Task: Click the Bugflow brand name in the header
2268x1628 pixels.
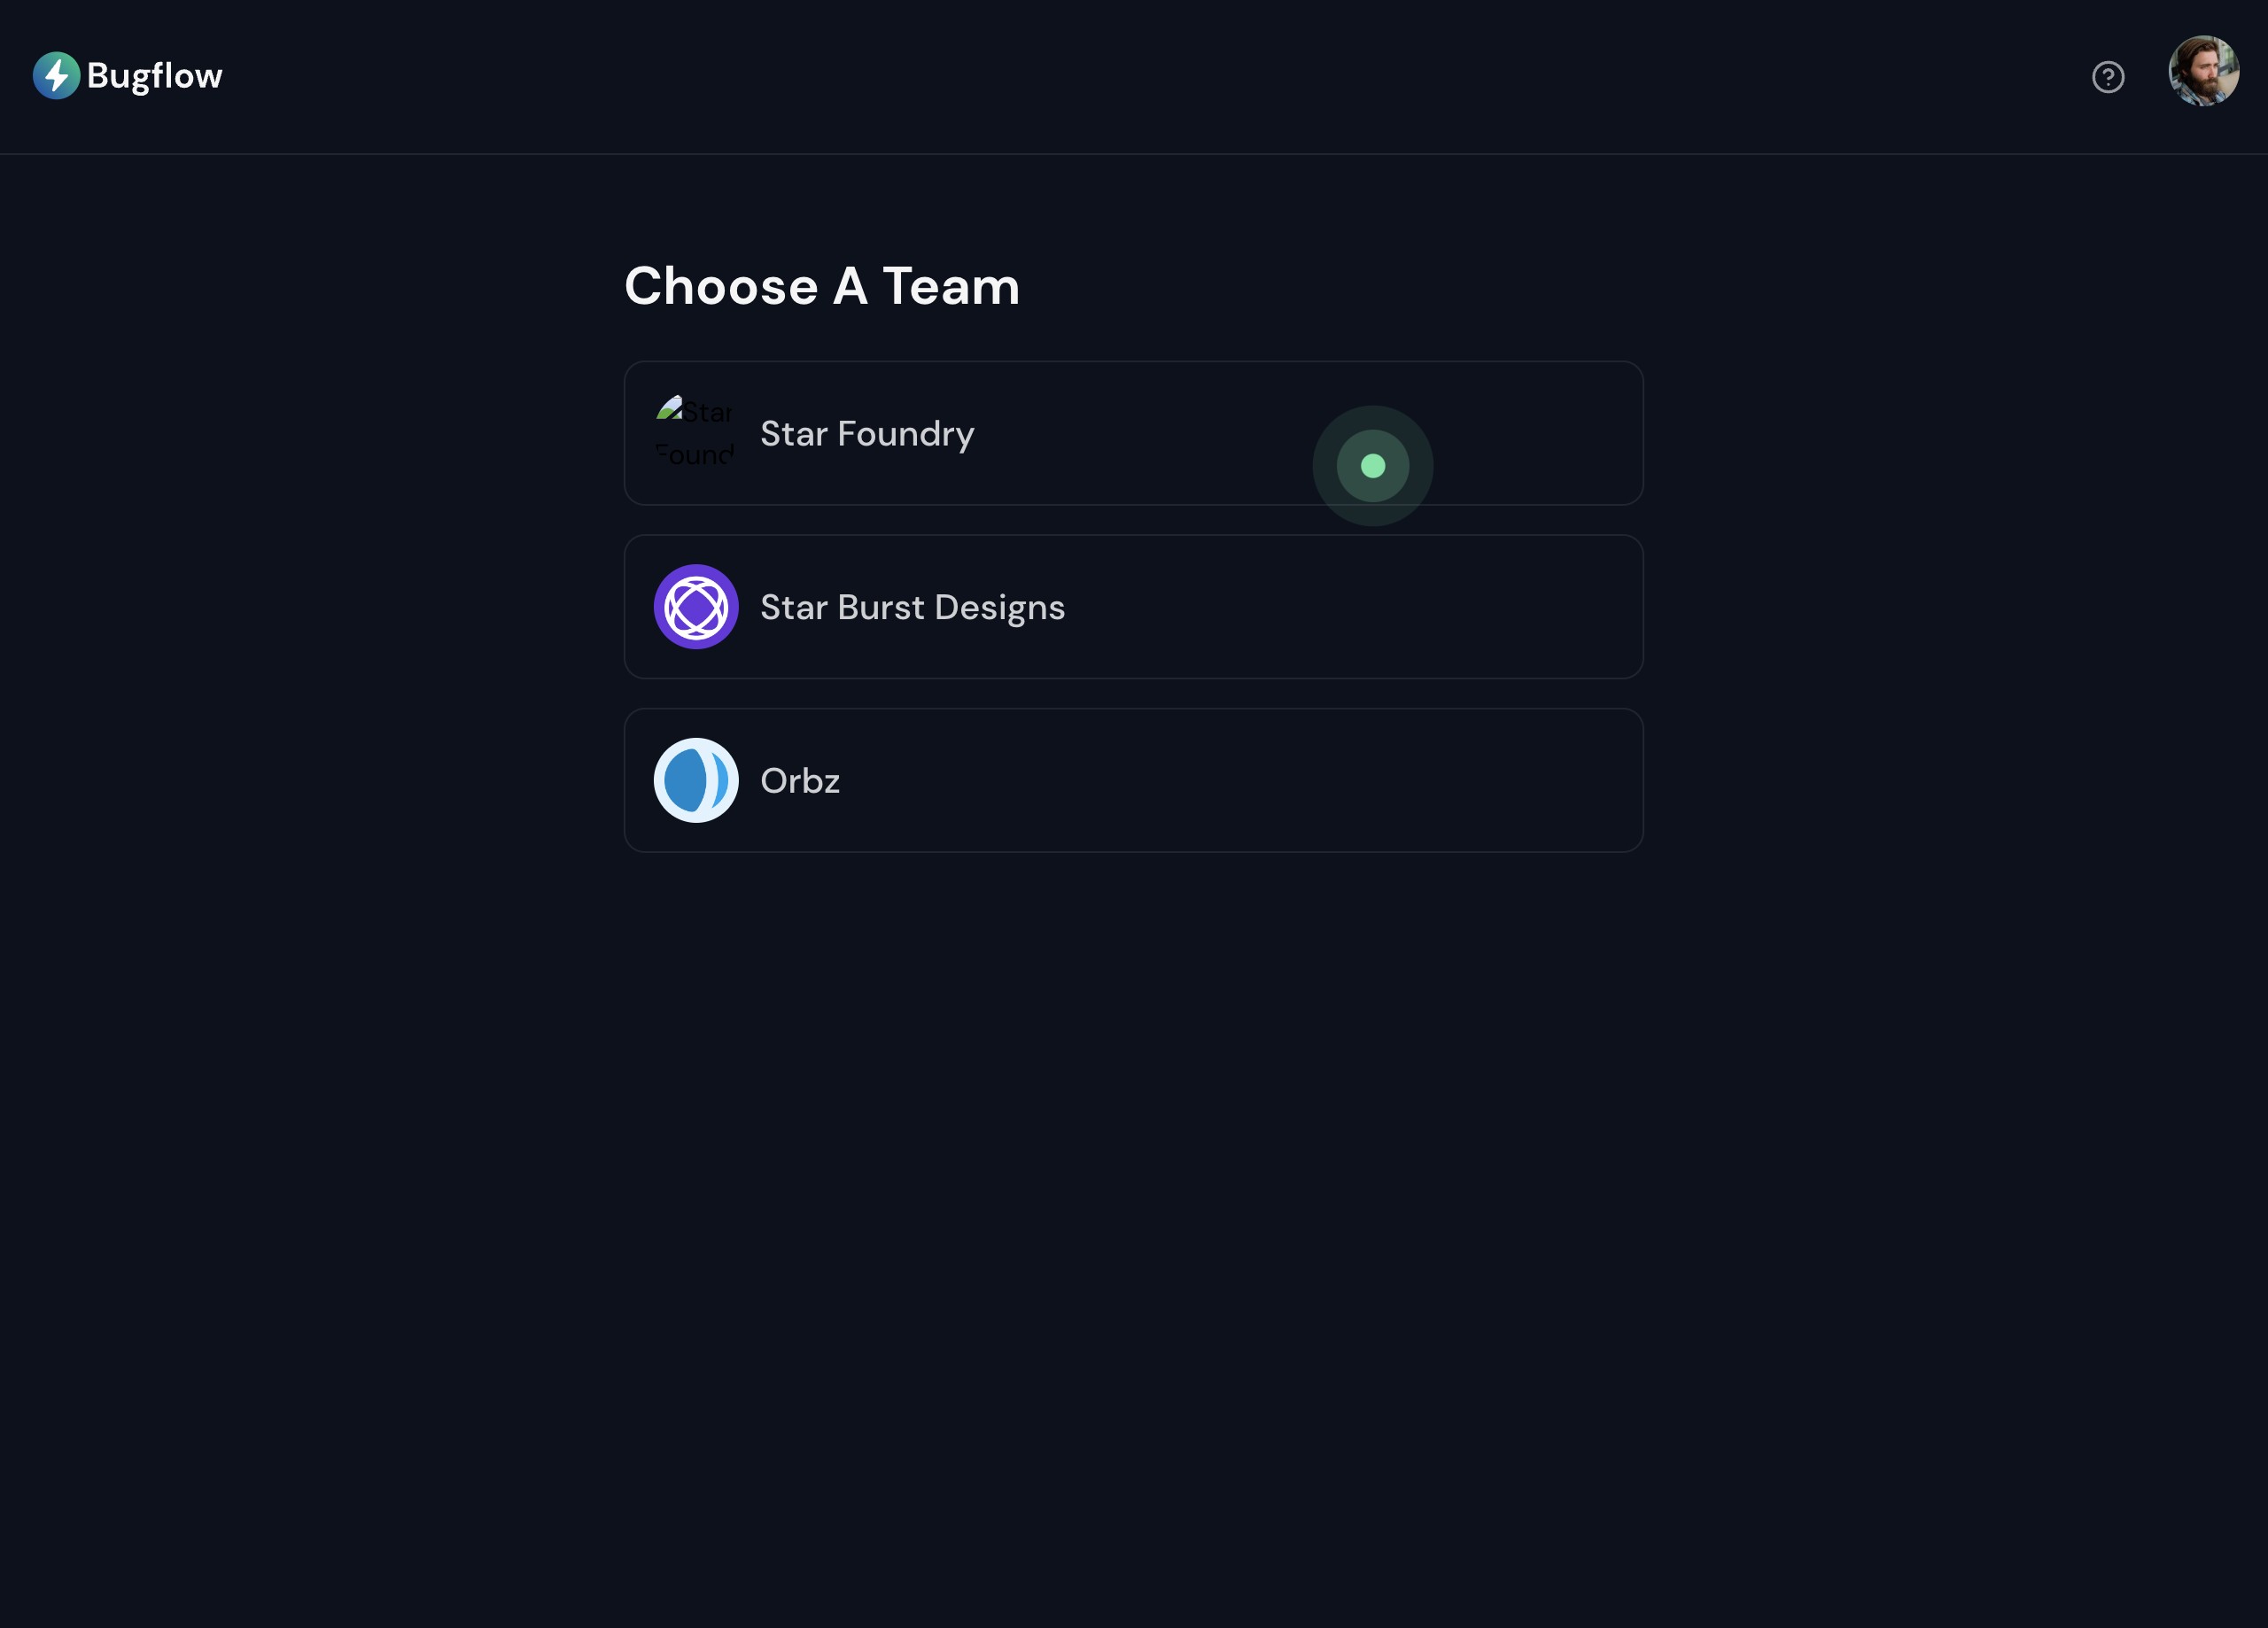Action: [x=154, y=75]
